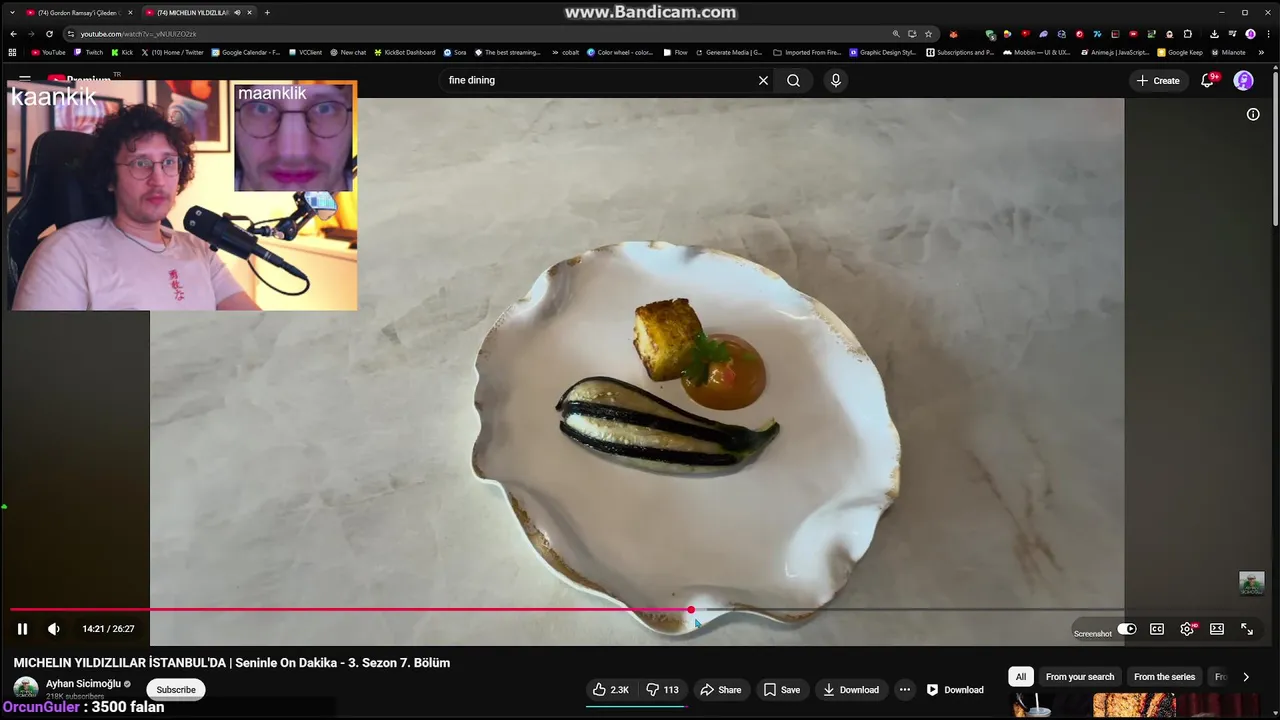Open the YouTube guide hamburger menu
The height and width of the screenshot is (720, 1280).
pos(25,79)
